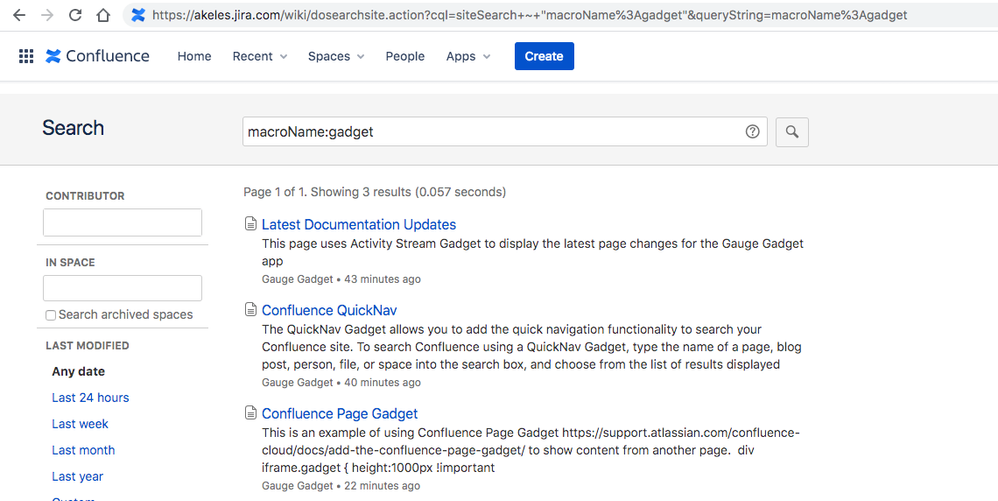The width and height of the screenshot is (998, 501).
Task: Open the People nav item
Action: 405,56
